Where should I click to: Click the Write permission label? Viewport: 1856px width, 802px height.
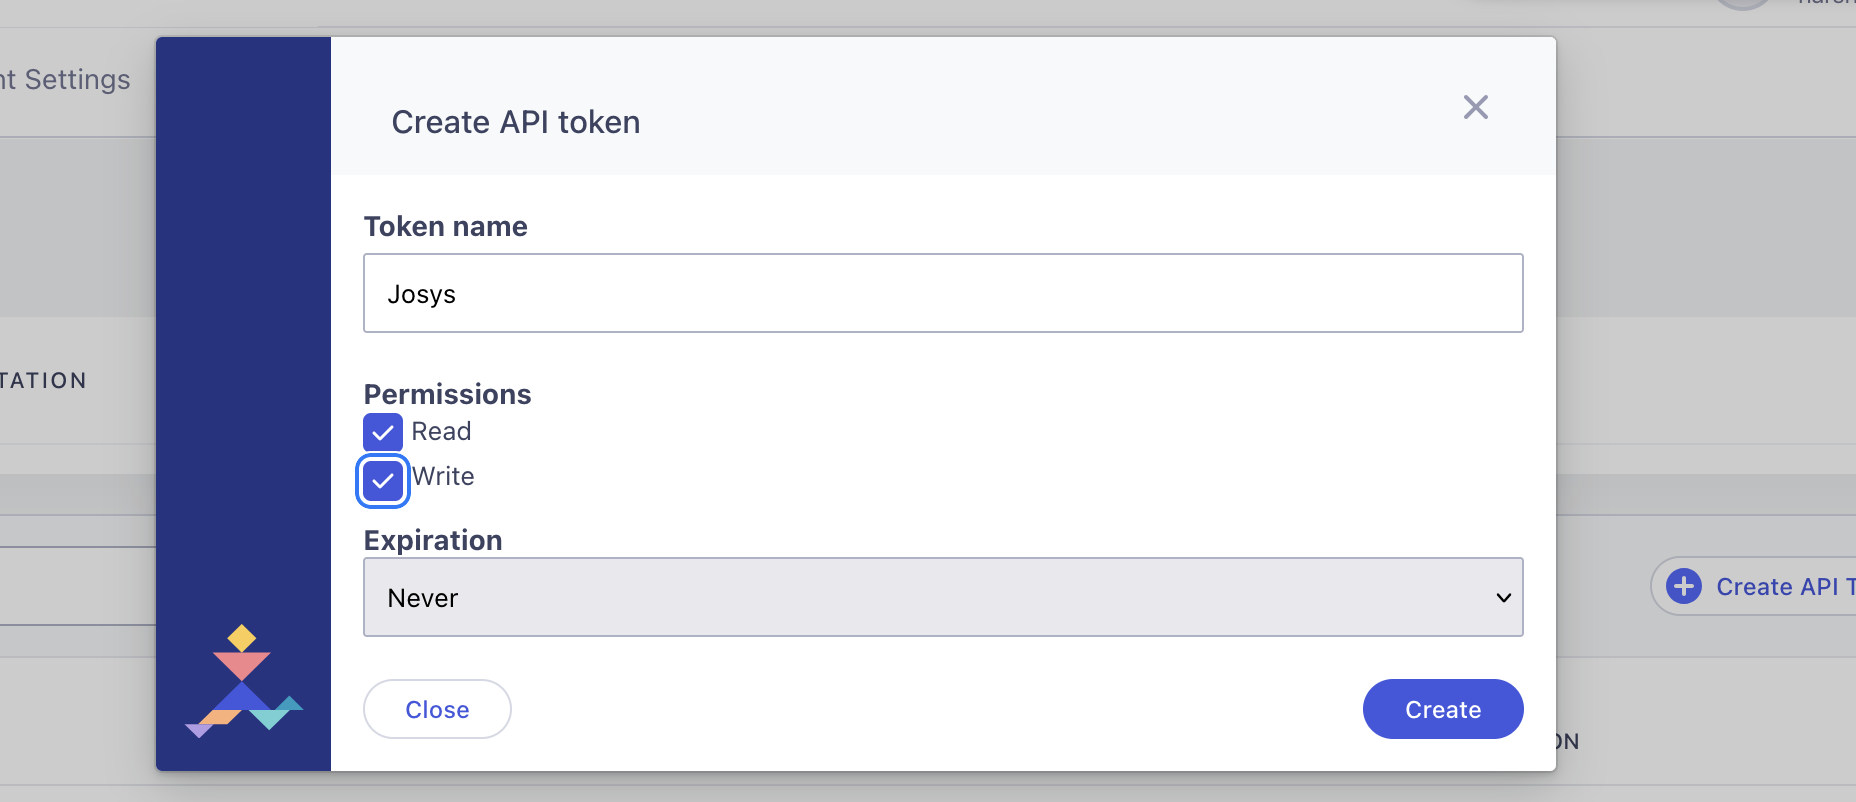tap(444, 476)
